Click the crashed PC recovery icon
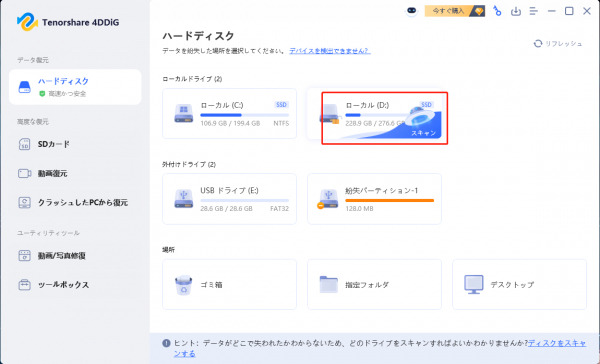Viewport: 600px width, 364px height. click(24, 202)
